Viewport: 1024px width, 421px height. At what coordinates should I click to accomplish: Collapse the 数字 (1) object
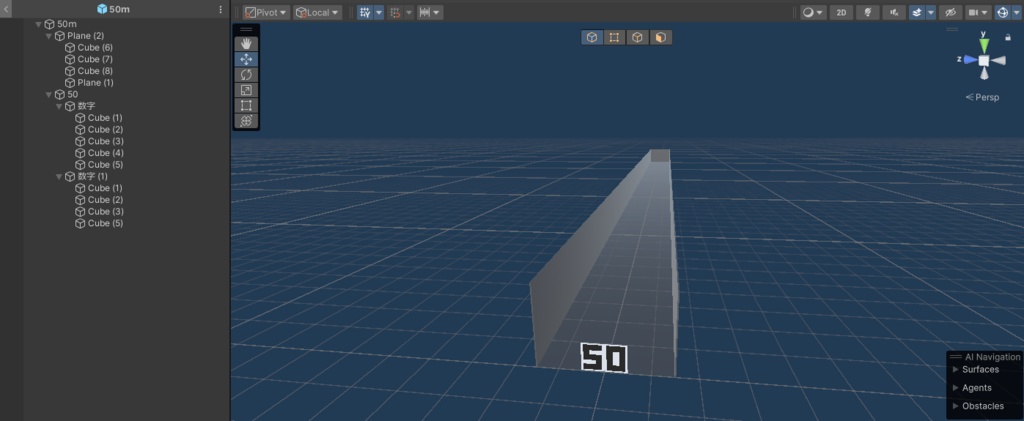pos(59,176)
